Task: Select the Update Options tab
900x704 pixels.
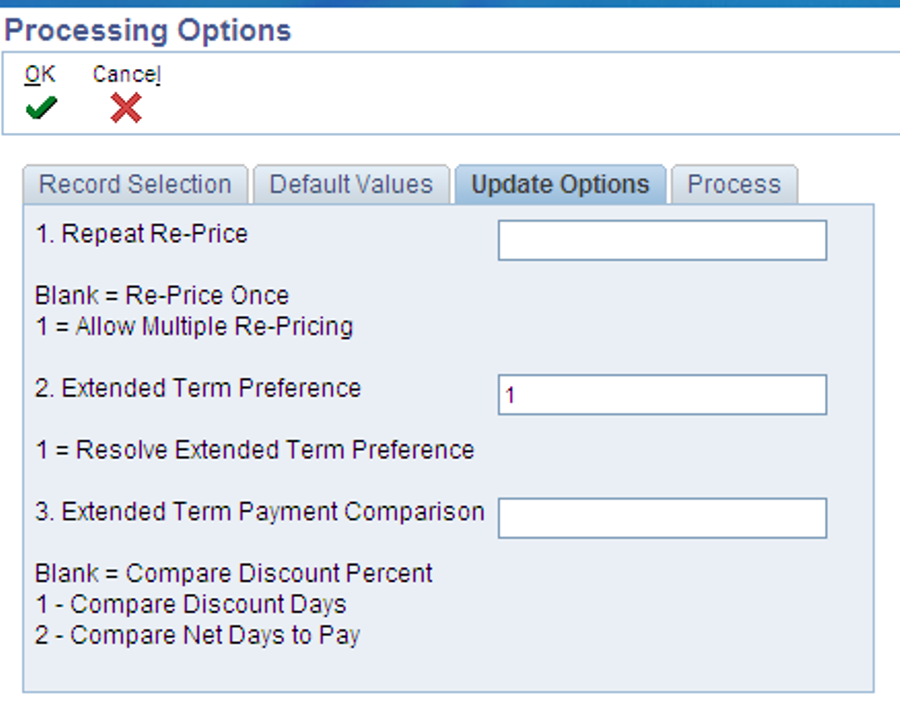Action: (560, 185)
